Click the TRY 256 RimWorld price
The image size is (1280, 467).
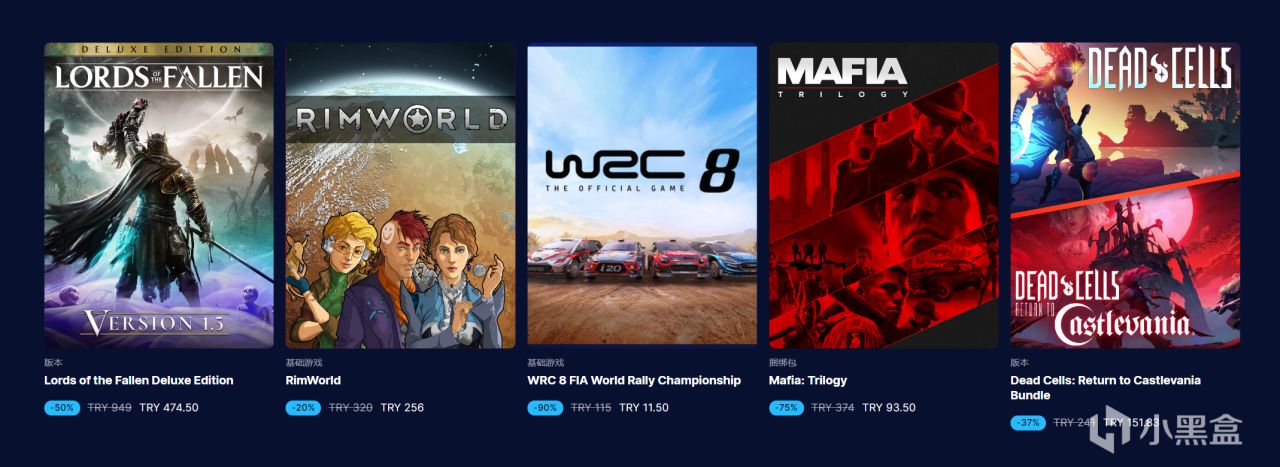click(403, 408)
